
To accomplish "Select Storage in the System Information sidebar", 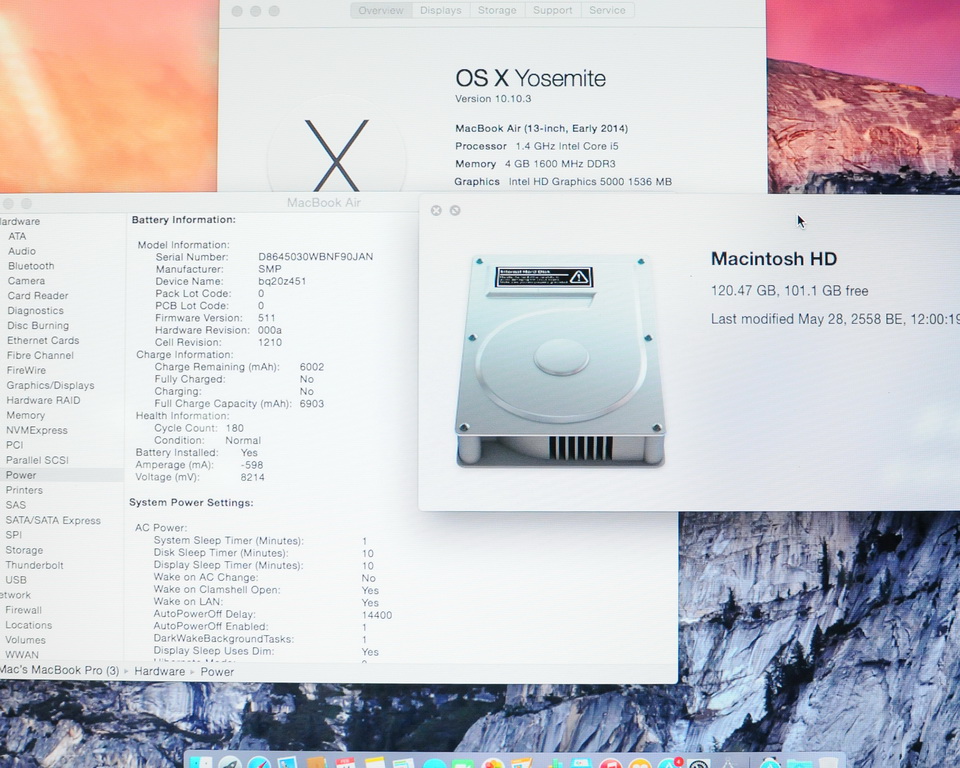I will pyautogui.click(x=24, y=551).
